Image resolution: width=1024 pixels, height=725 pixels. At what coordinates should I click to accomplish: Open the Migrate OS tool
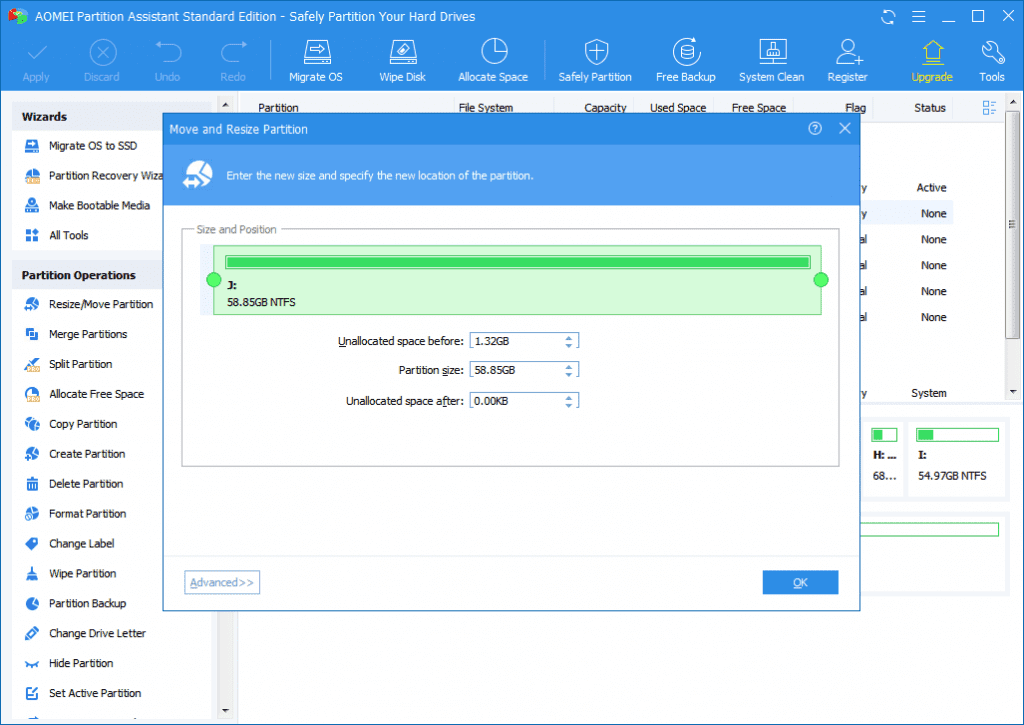click(x=316, y=59)
